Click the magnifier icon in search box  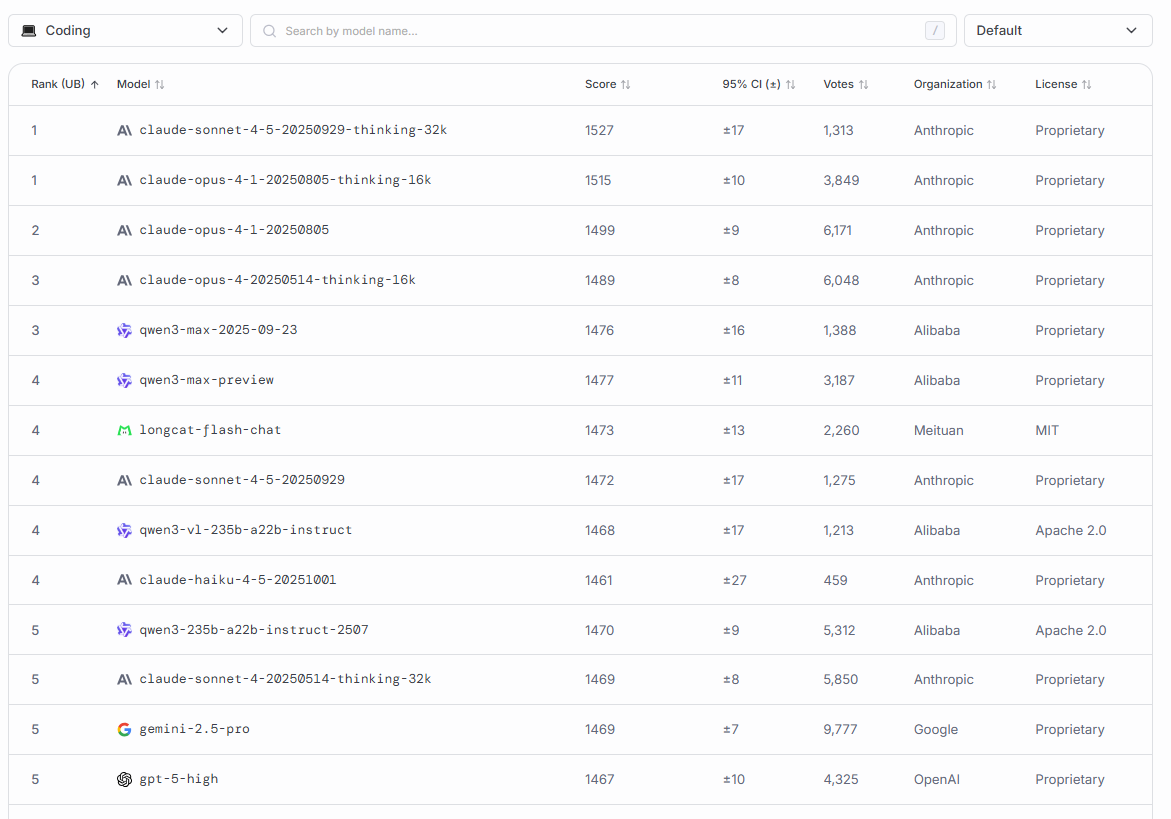(270, 31)
